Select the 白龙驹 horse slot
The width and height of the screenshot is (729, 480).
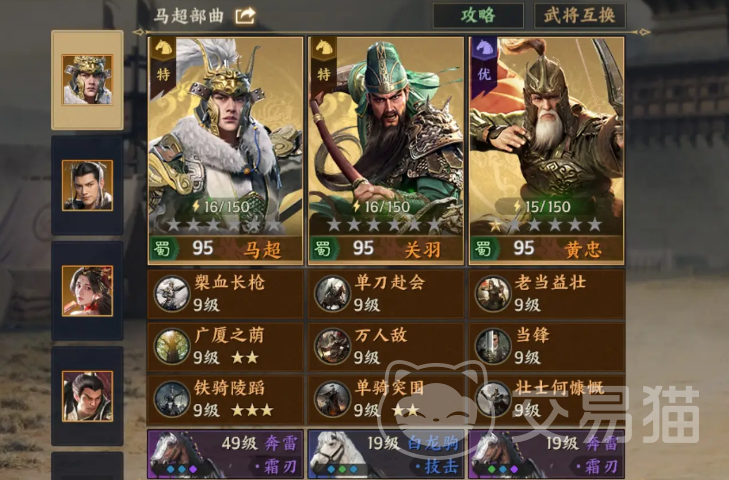tap(386, 454)
